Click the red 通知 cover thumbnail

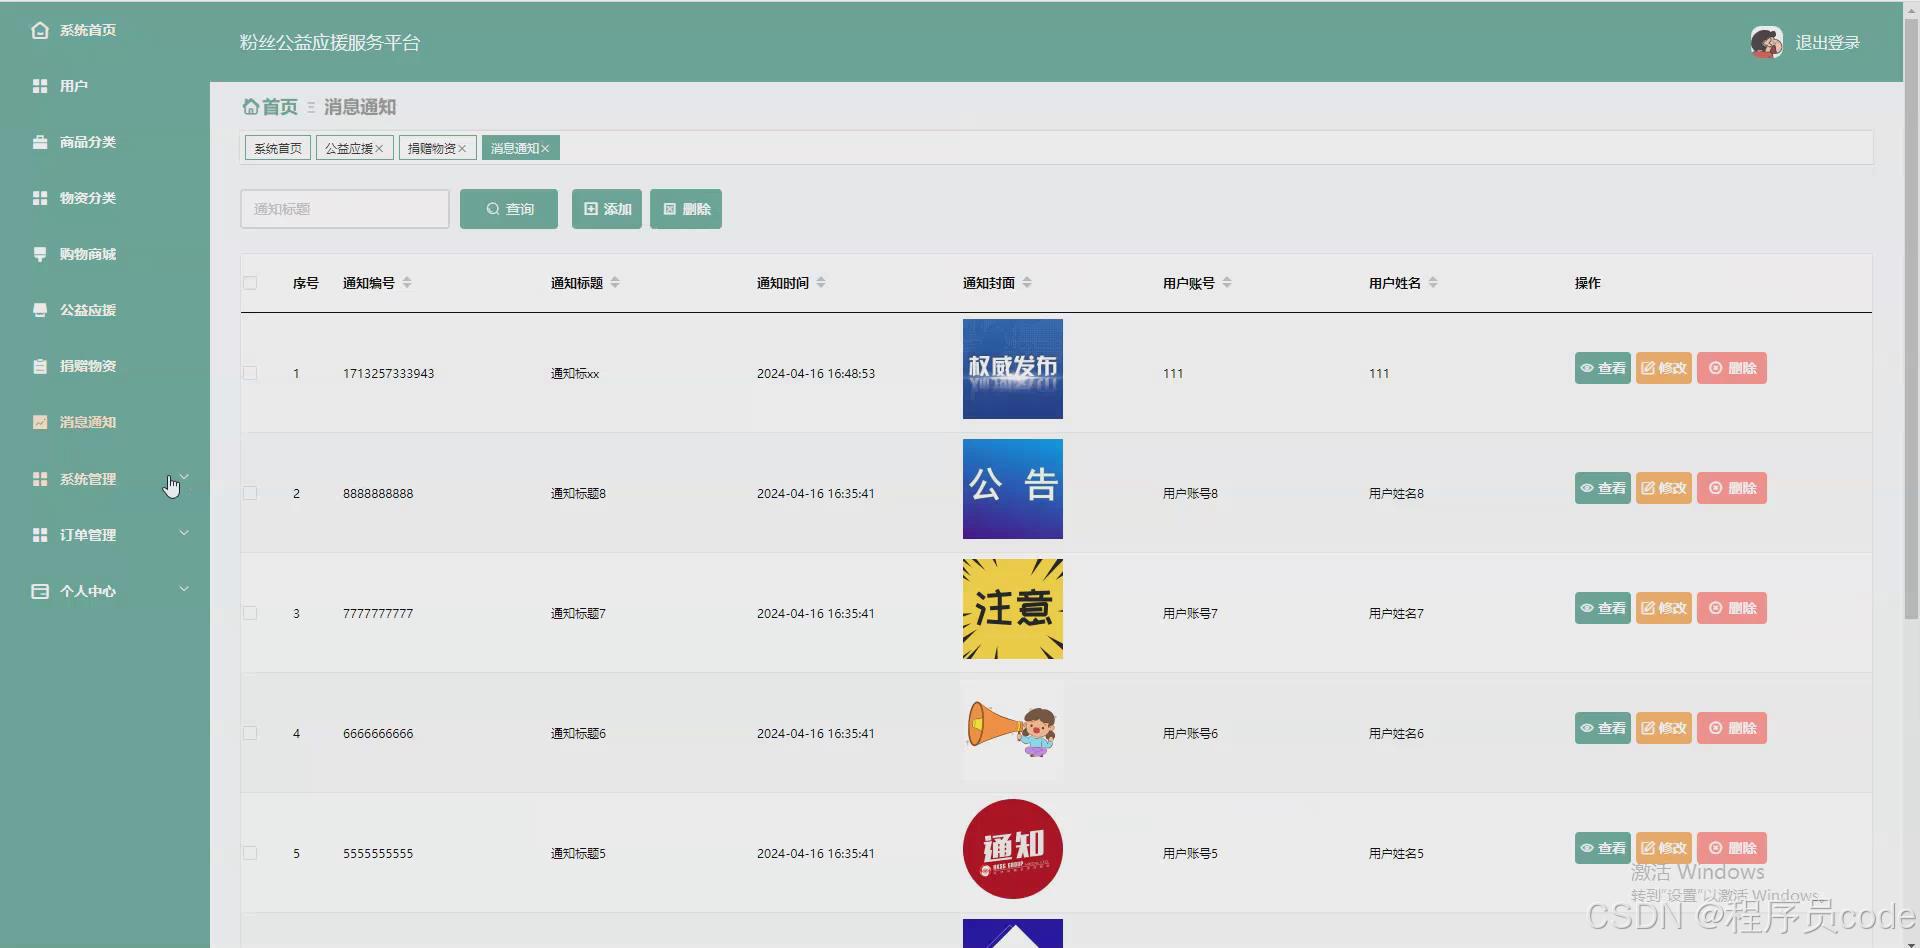tap(1013, 849)
